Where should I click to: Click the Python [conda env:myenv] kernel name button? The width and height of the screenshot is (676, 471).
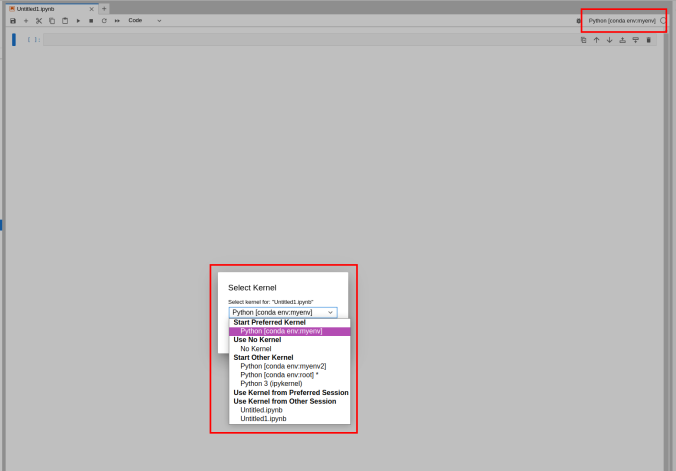coord(621,20)
